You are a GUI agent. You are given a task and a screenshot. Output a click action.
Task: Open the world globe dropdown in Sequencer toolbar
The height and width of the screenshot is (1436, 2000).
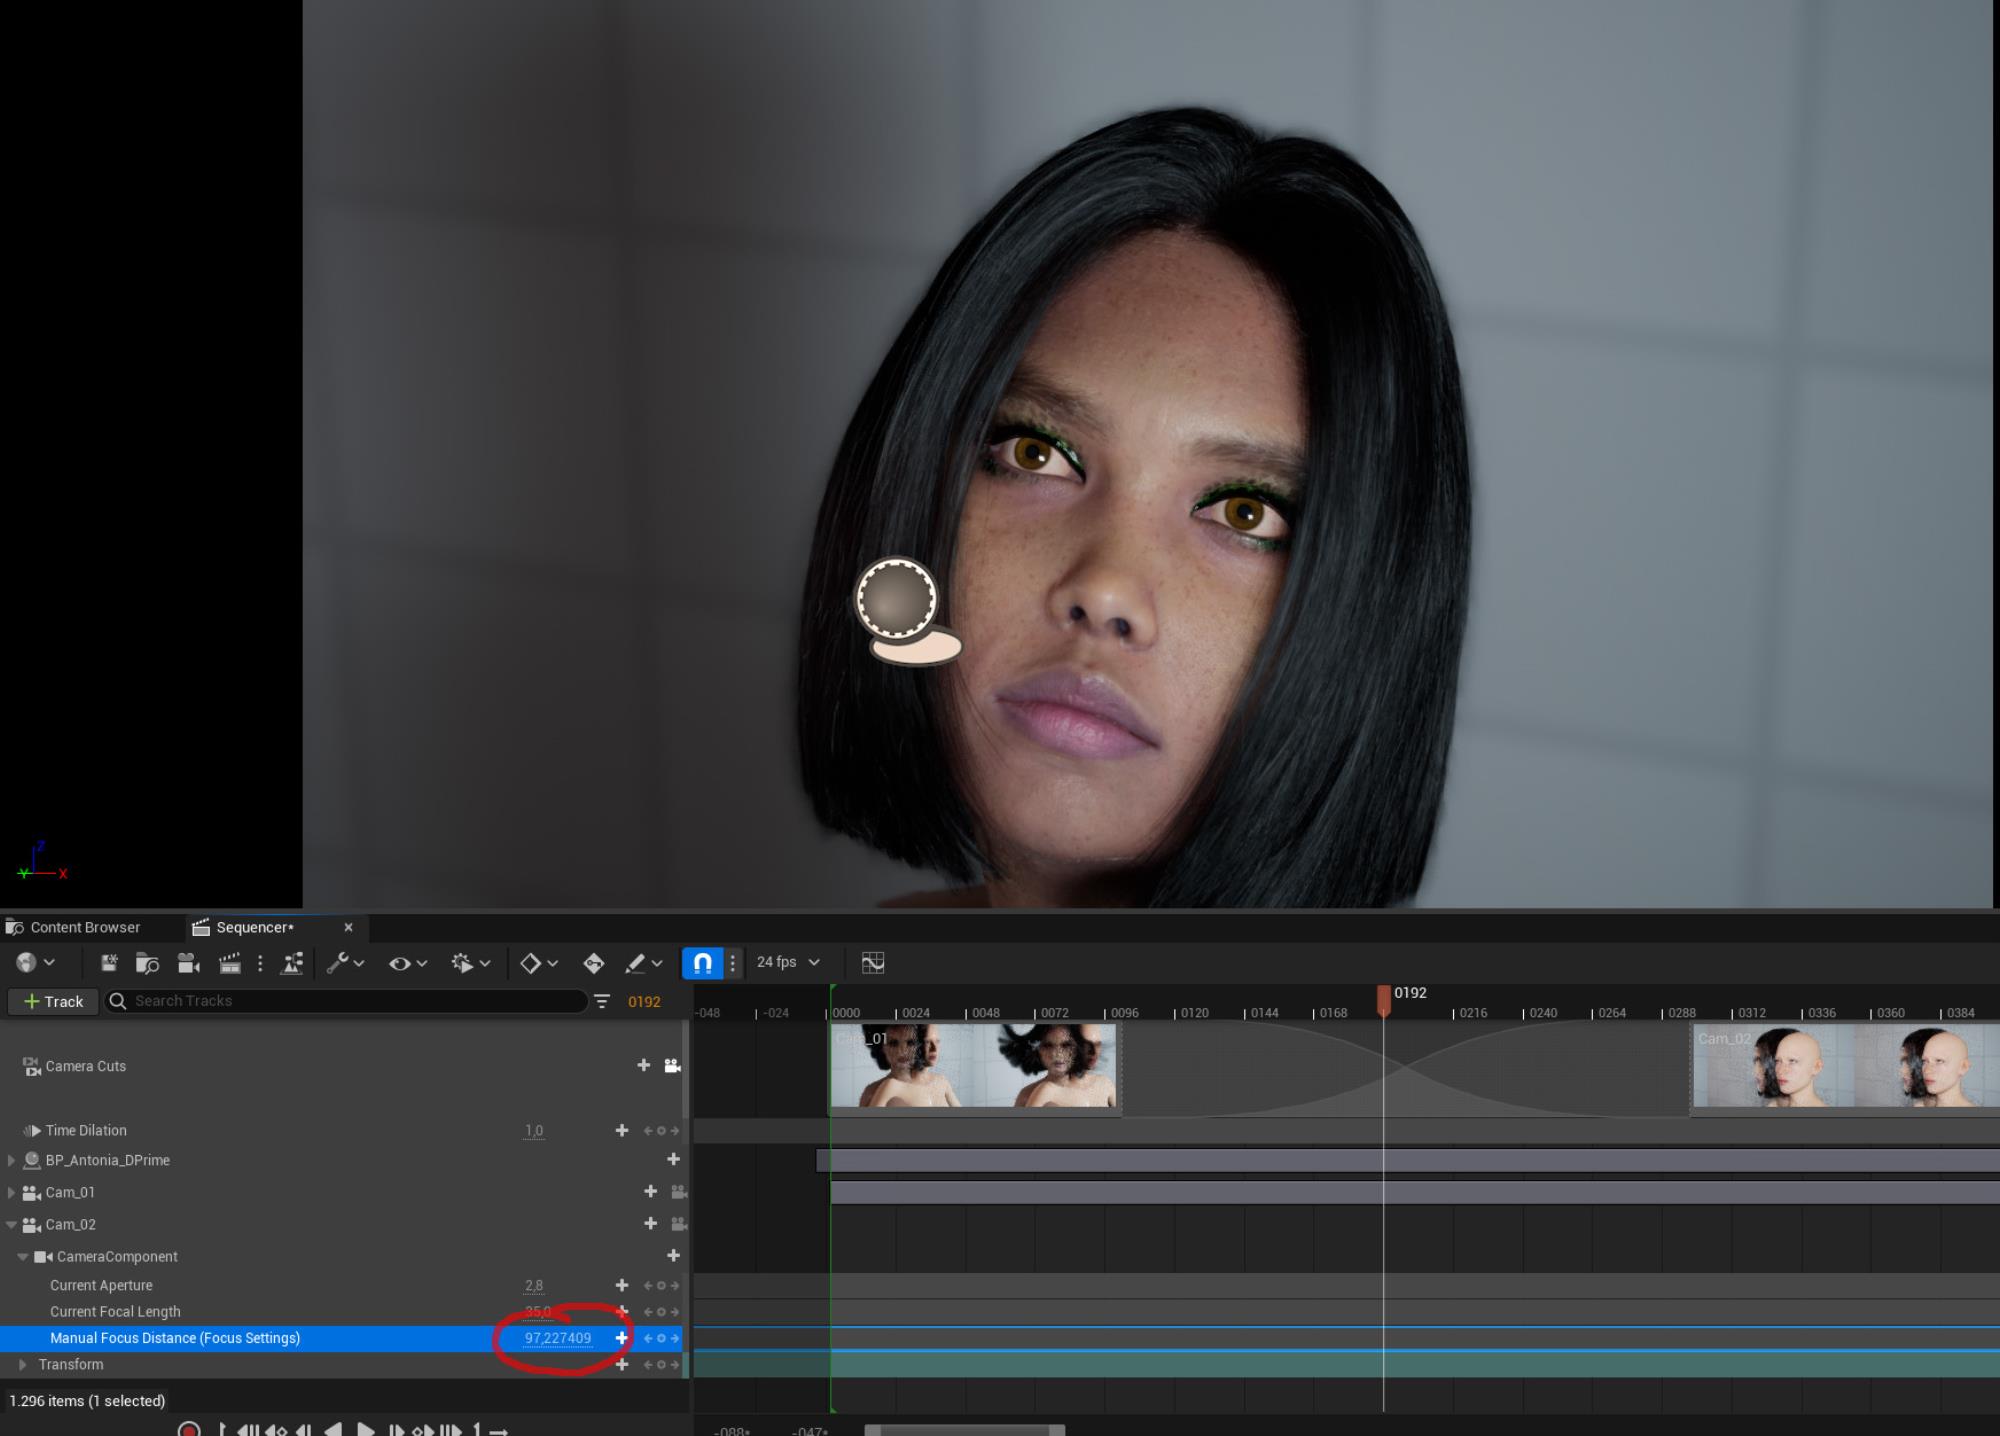pyautogui.click(x=35, y=962)
